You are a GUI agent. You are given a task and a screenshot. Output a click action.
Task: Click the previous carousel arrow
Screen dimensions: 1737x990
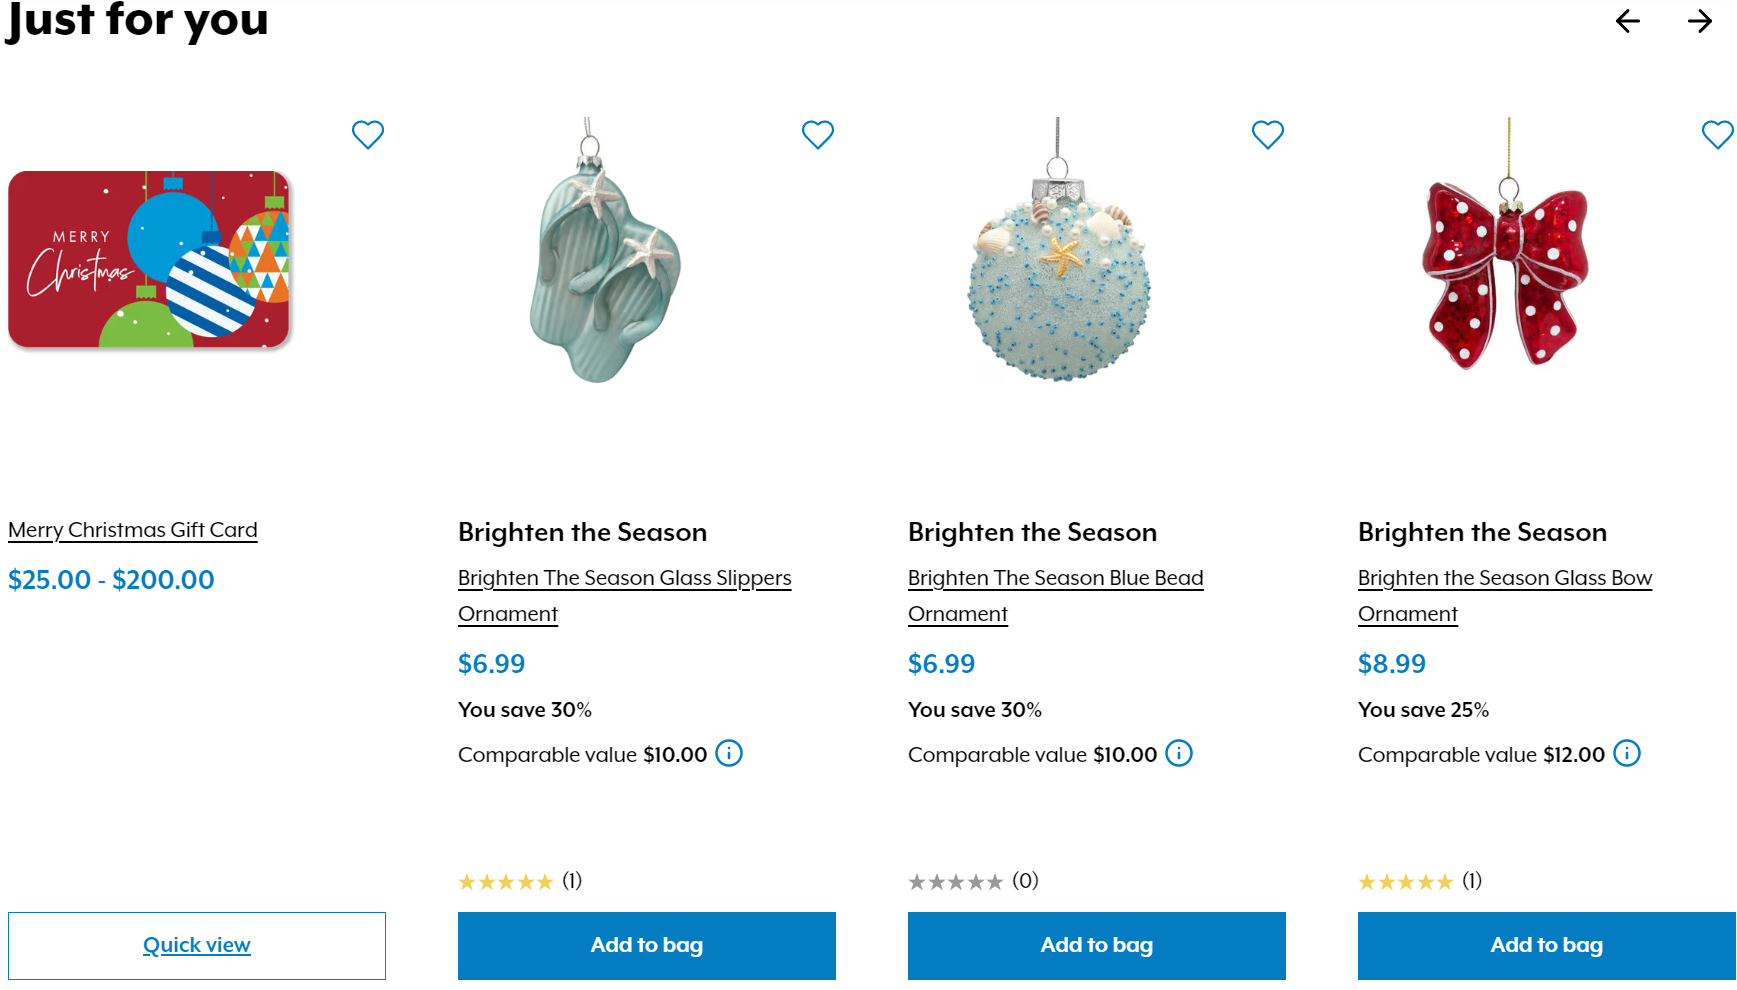pyautogui.click(x=1627, y=21)
